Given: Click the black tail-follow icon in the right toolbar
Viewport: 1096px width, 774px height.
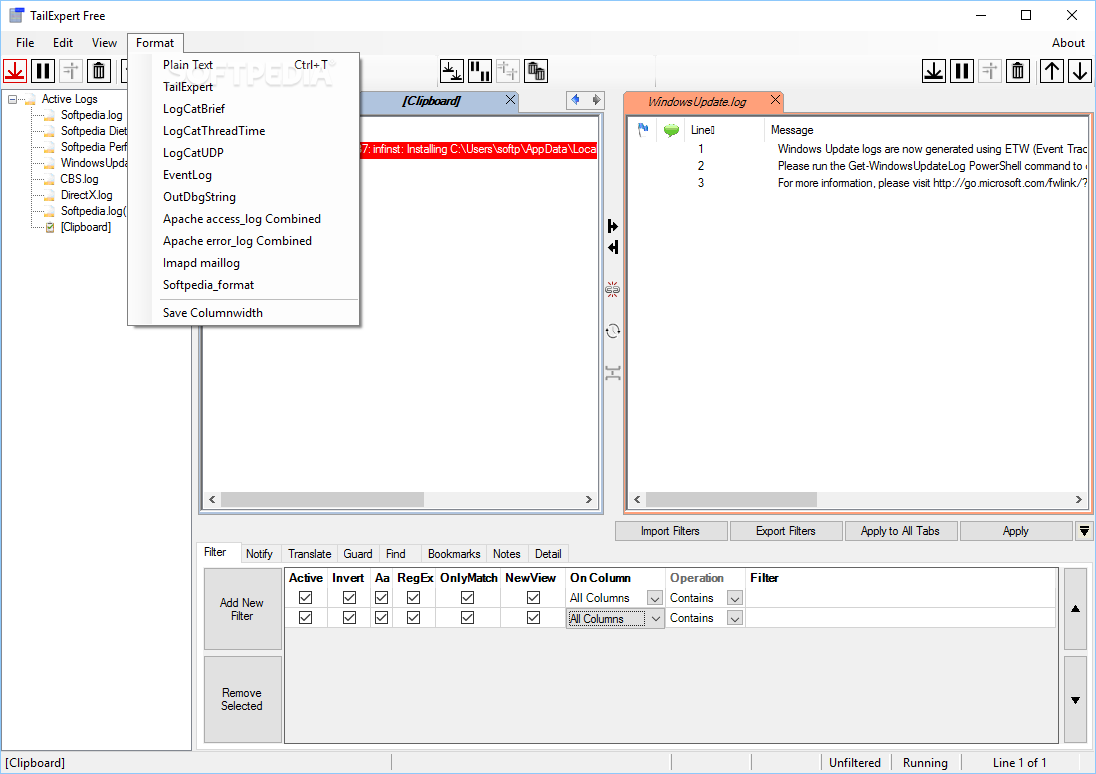Looking at the screenshot, I should [934, 71].
